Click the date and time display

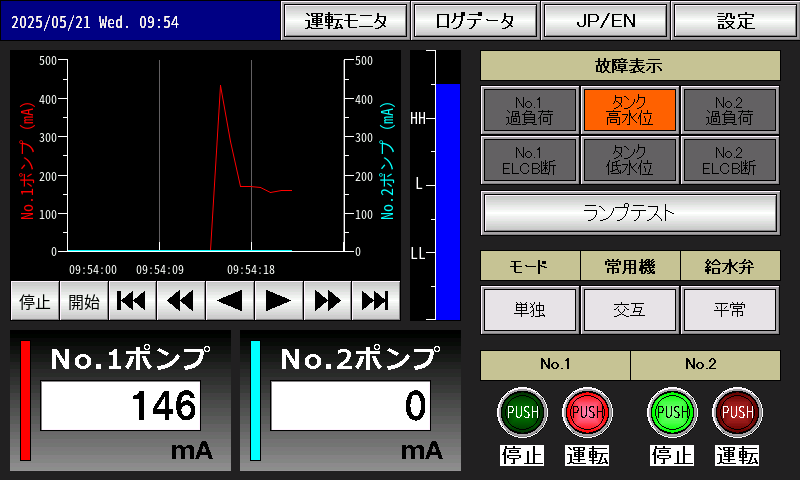pos(95,22)
